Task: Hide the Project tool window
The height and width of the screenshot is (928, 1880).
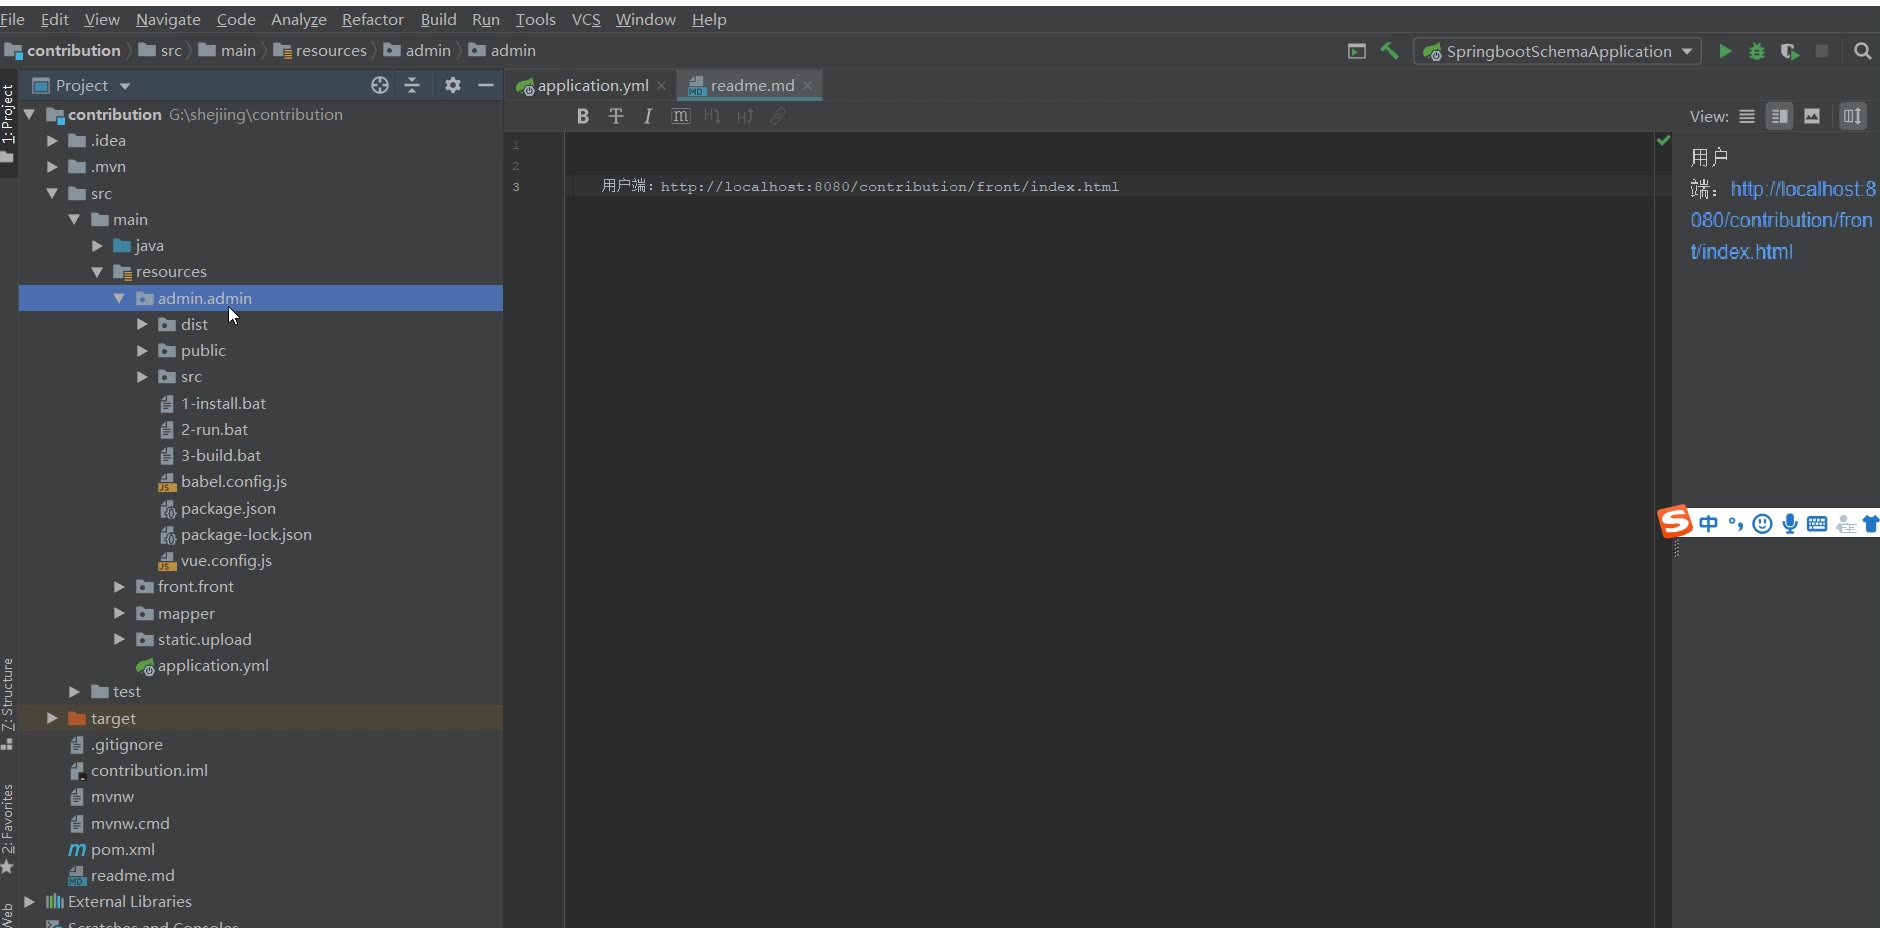Action: [x=486, y=85]
